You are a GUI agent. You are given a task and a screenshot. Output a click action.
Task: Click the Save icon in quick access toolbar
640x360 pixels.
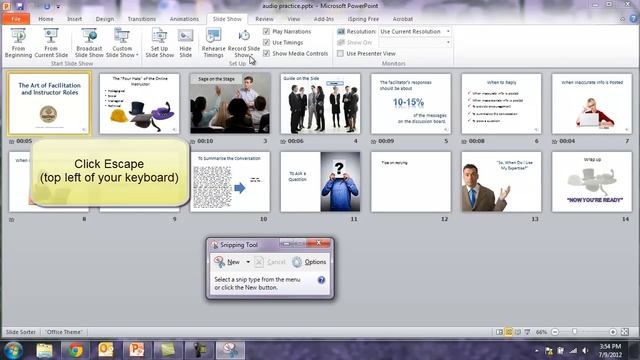point(20,6)
